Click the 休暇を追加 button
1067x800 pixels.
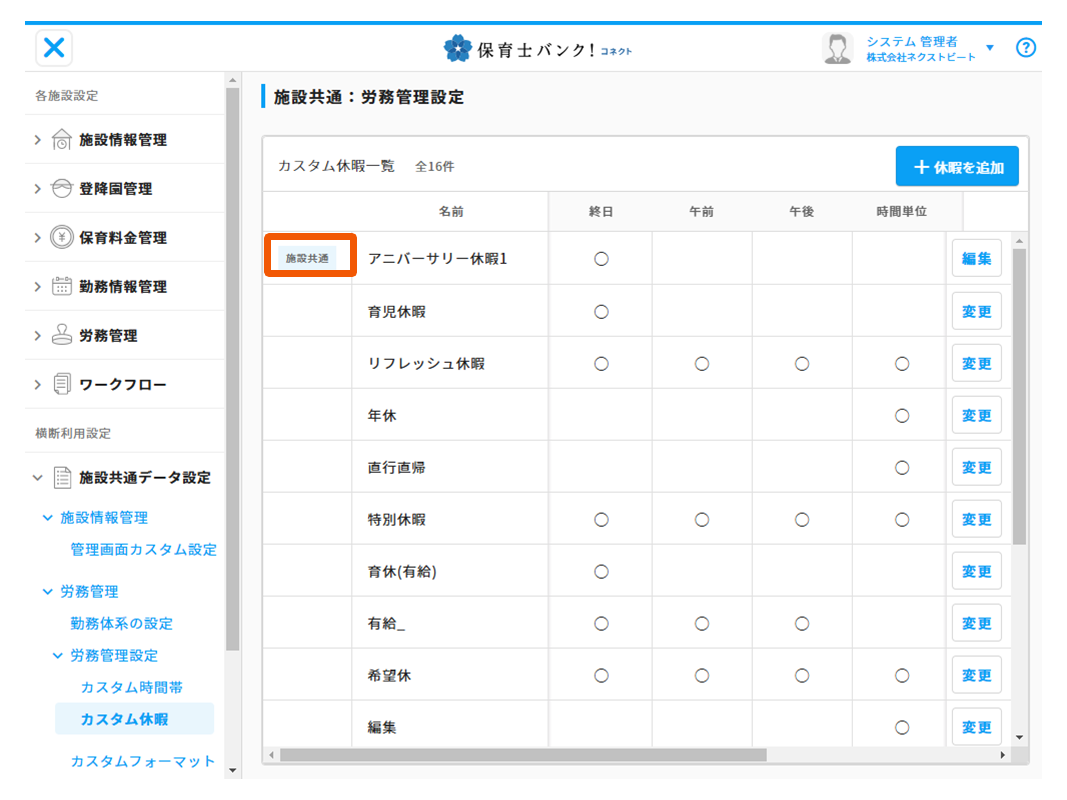point(957,167)
